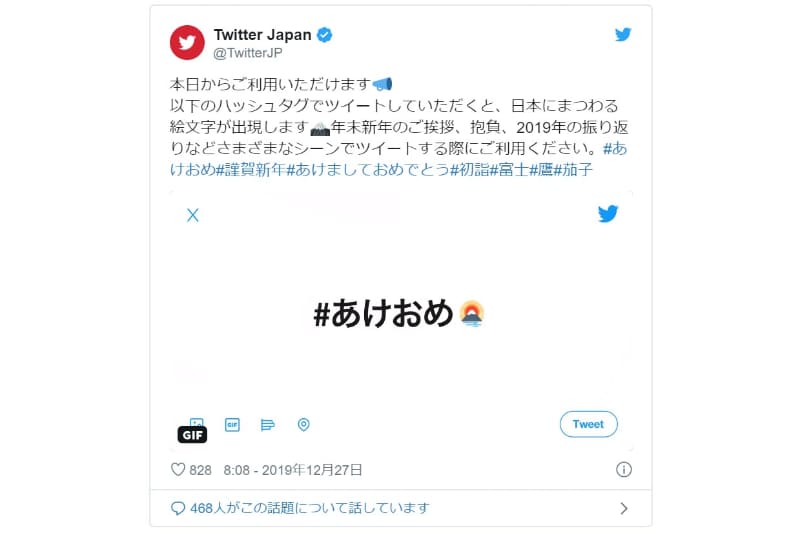Open the Twitter bird logo in card header

(x=623, y=35)
